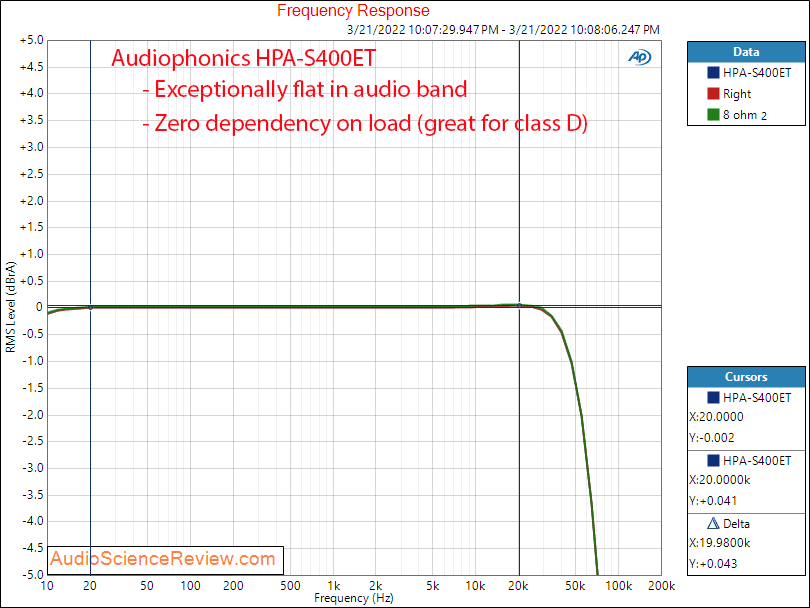
Task: Click the AP logo on the graph
Action: tap(640, 57)
